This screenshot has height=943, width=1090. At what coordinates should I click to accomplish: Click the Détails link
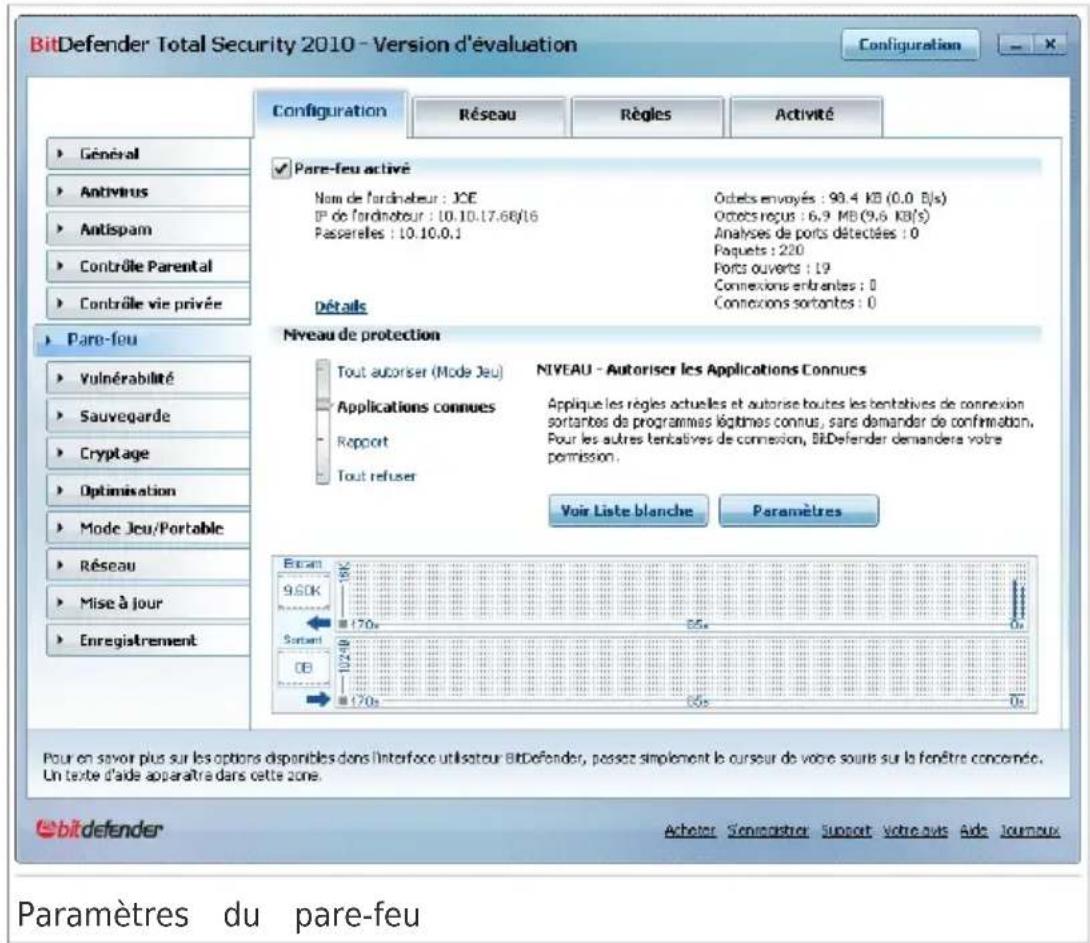(341, 306)
